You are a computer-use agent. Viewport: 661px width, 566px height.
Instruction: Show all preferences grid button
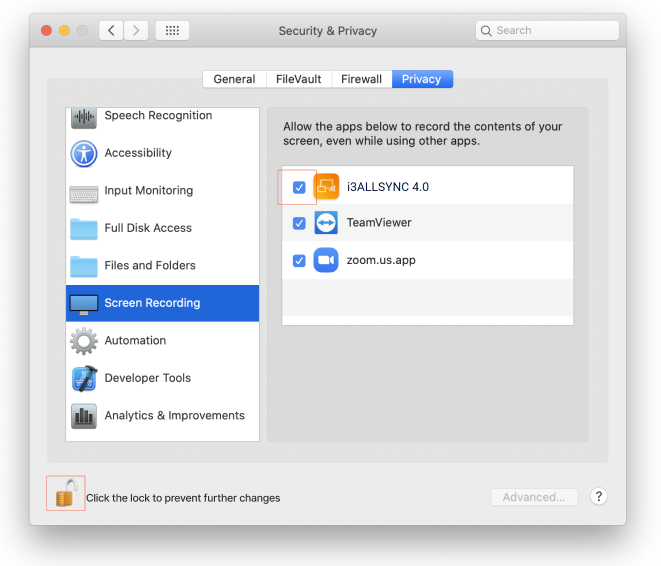[172, 31]
